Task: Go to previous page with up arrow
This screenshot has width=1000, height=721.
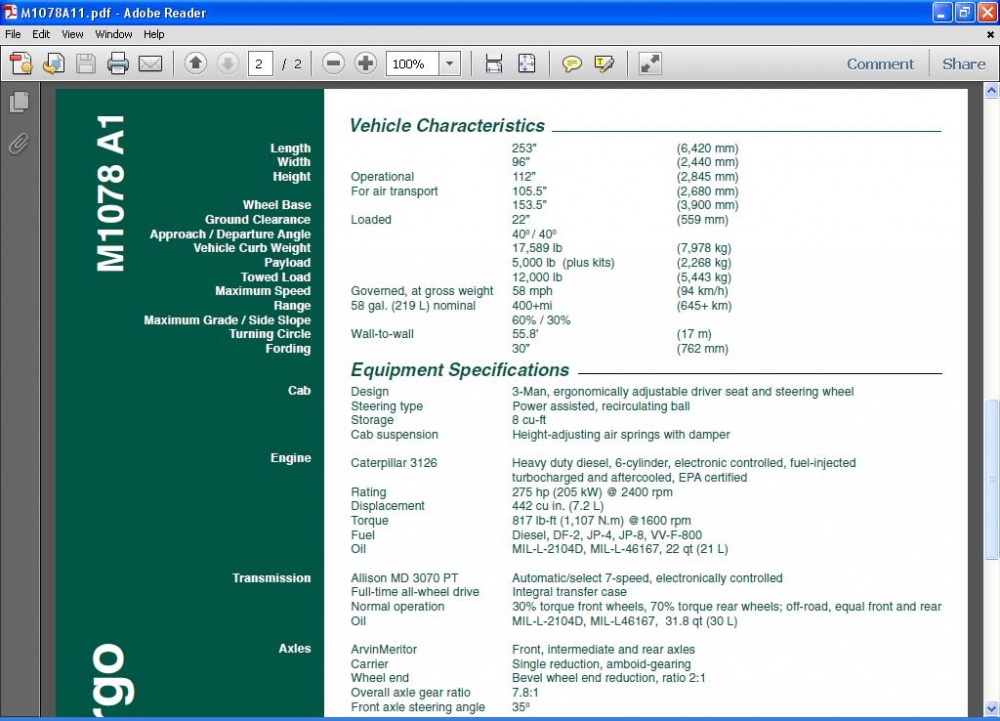Action: pyautogui.click(x=196, y=63)
